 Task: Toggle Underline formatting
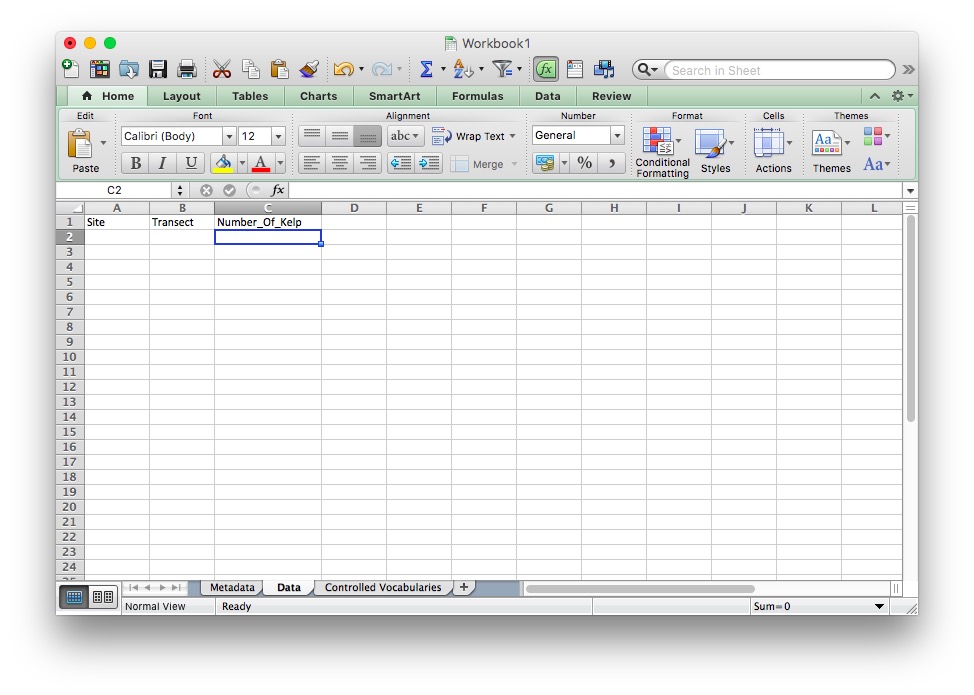point(190,163)
